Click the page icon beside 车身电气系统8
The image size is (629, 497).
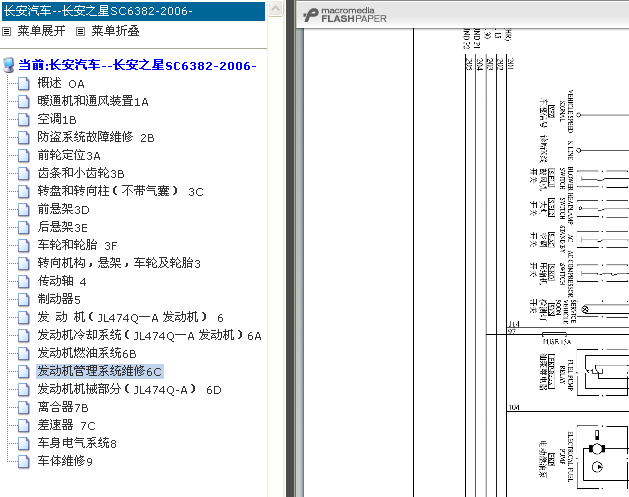(x=24, y=443)
